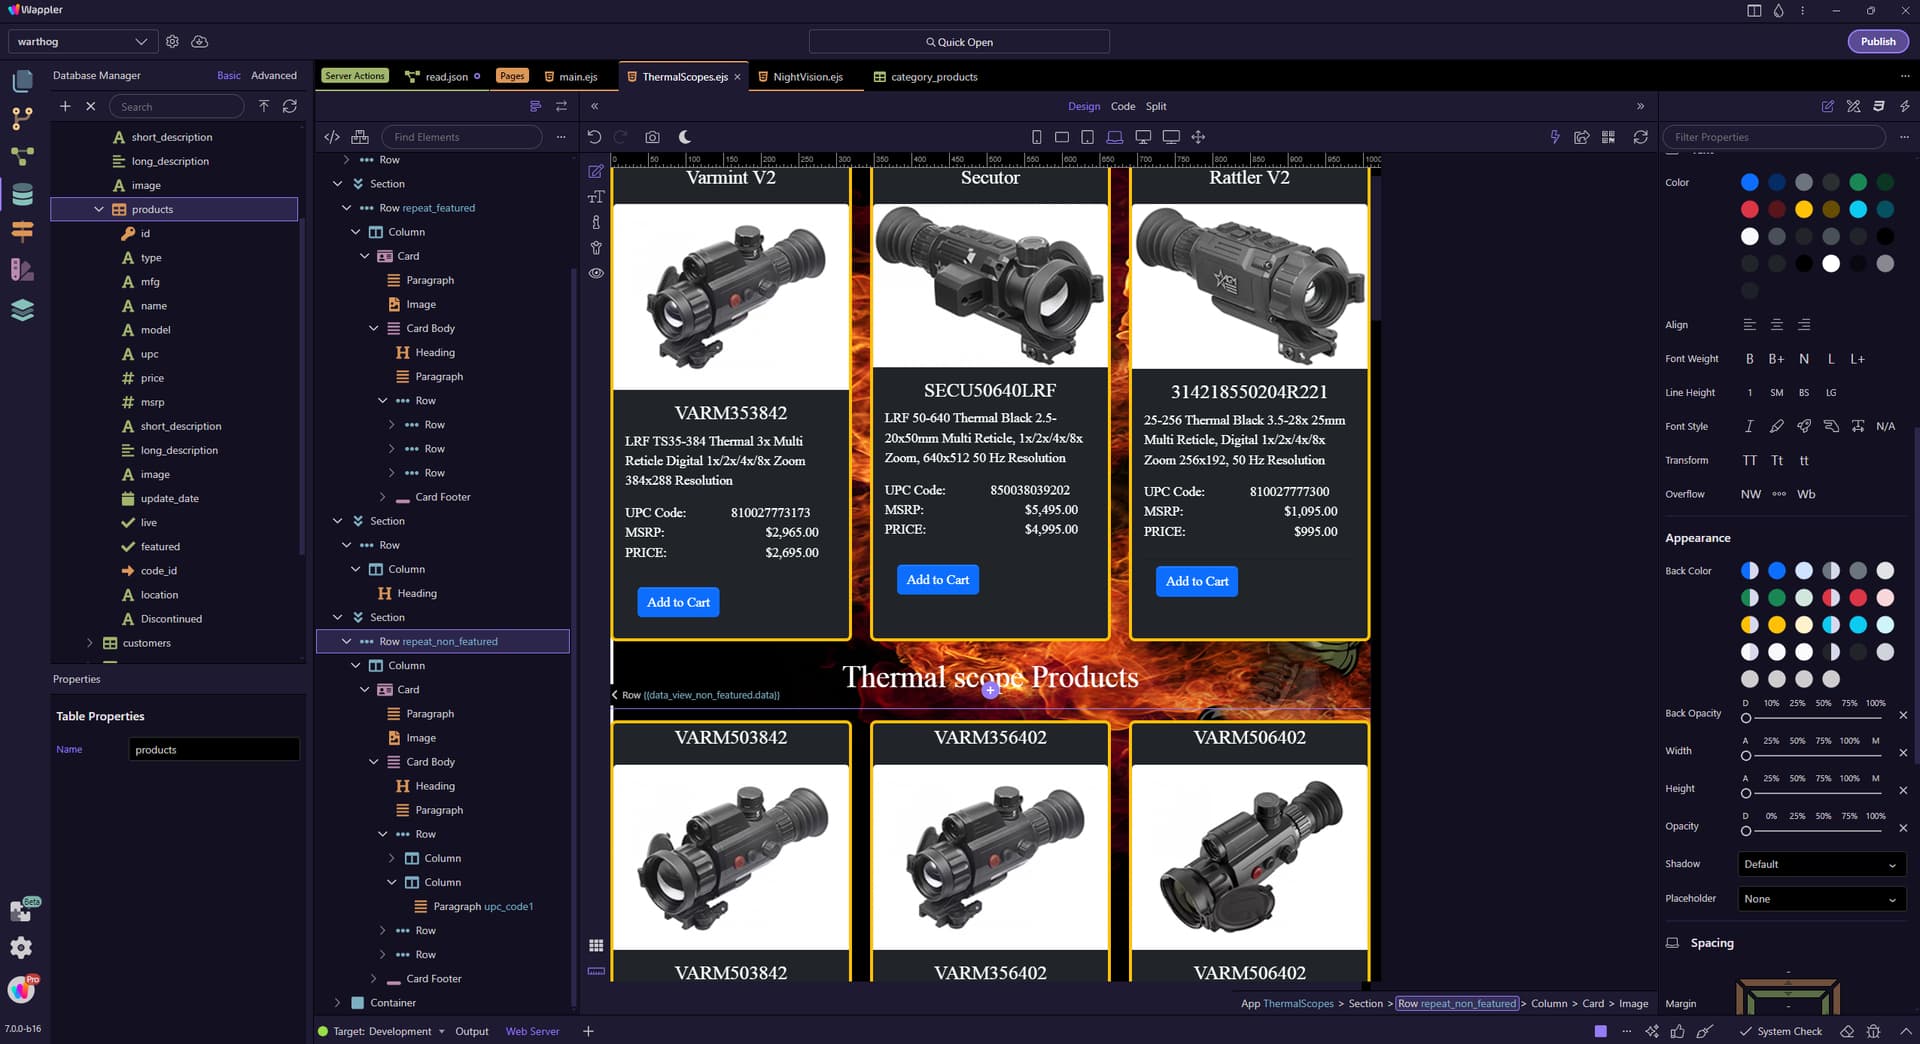1920x1044 pixels.
Task: Expand the Card Footer node under repeat_featured
Action: click(382, 497)
